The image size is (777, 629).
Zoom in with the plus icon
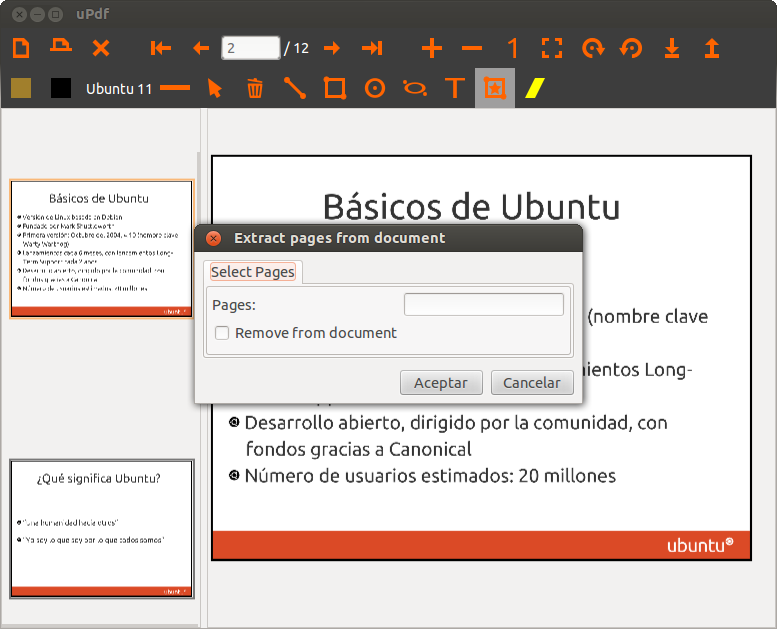[x=432, y=48]
